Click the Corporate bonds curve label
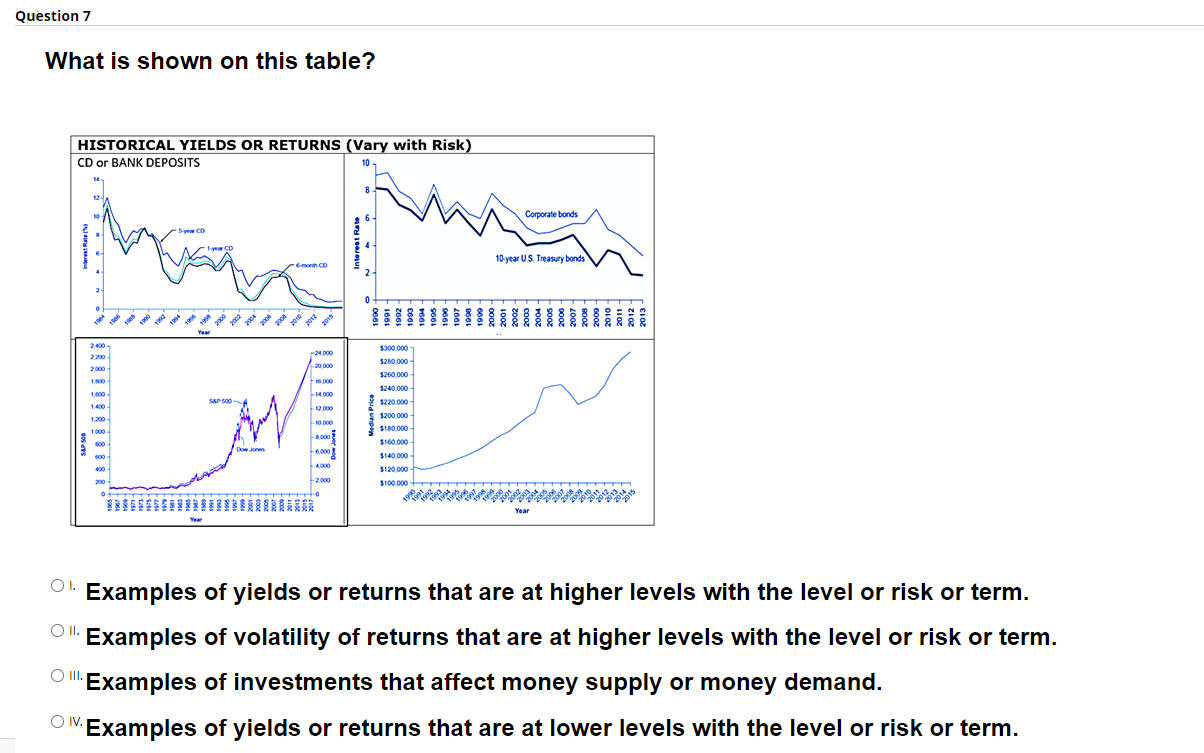The image size is (1204, 753). (553, 212)
